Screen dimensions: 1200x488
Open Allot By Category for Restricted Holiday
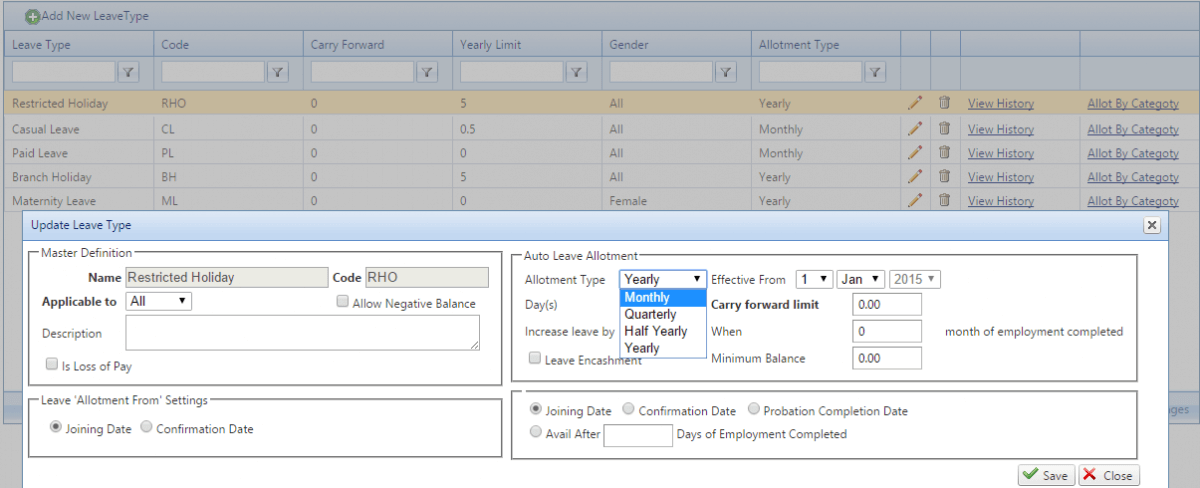[1133, 103]
